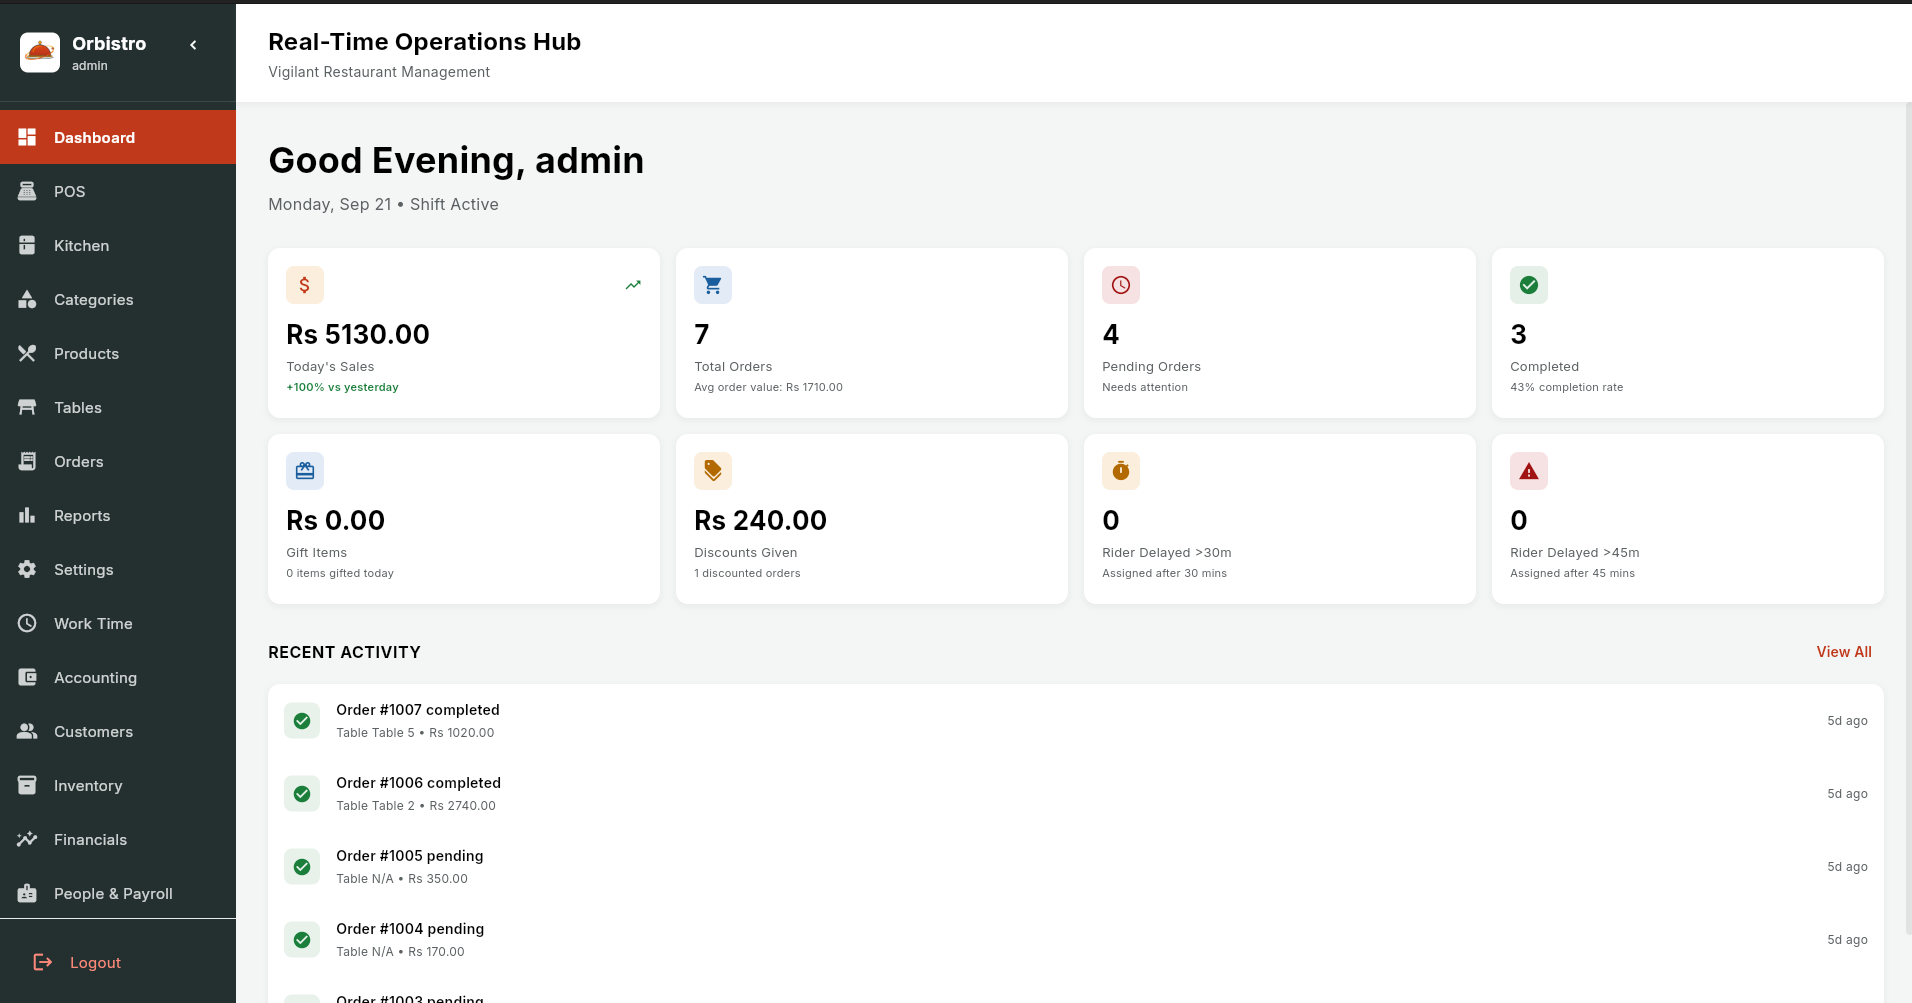Image resolution: width=1912 pixels, height=1003 pixels.
Task: Open the POS register icon
Action: [27, 191]
